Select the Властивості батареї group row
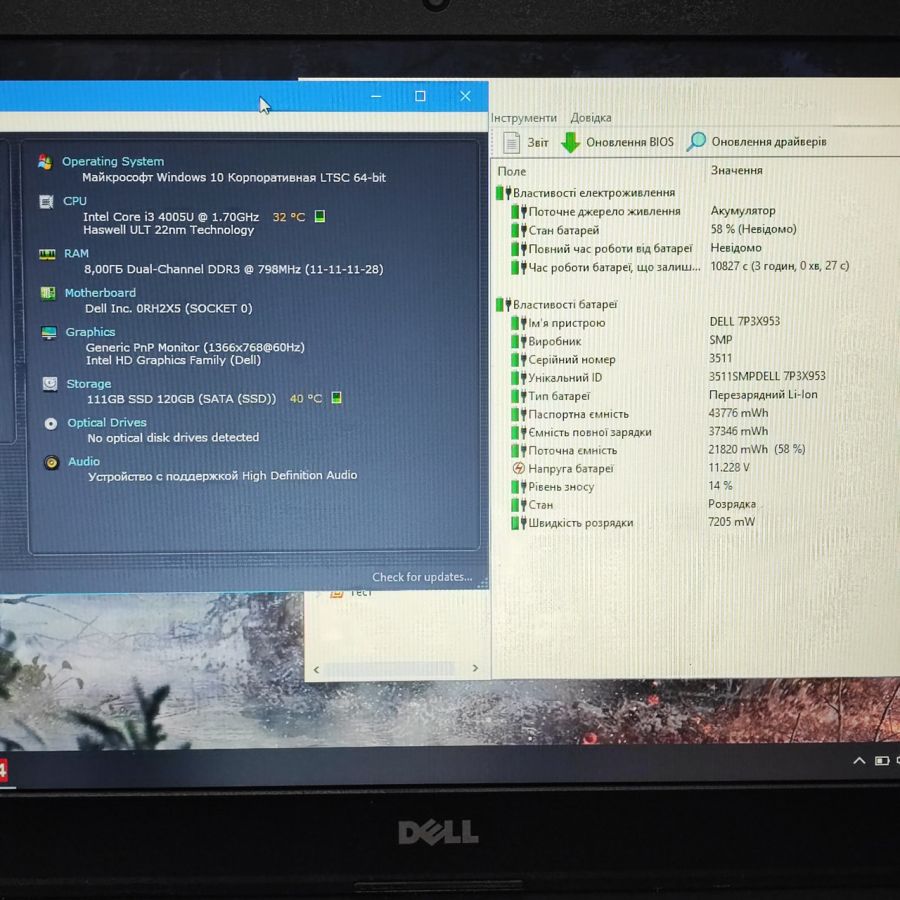Image resolution: width=900 pixels, height=900 pixels. point(557,304)
